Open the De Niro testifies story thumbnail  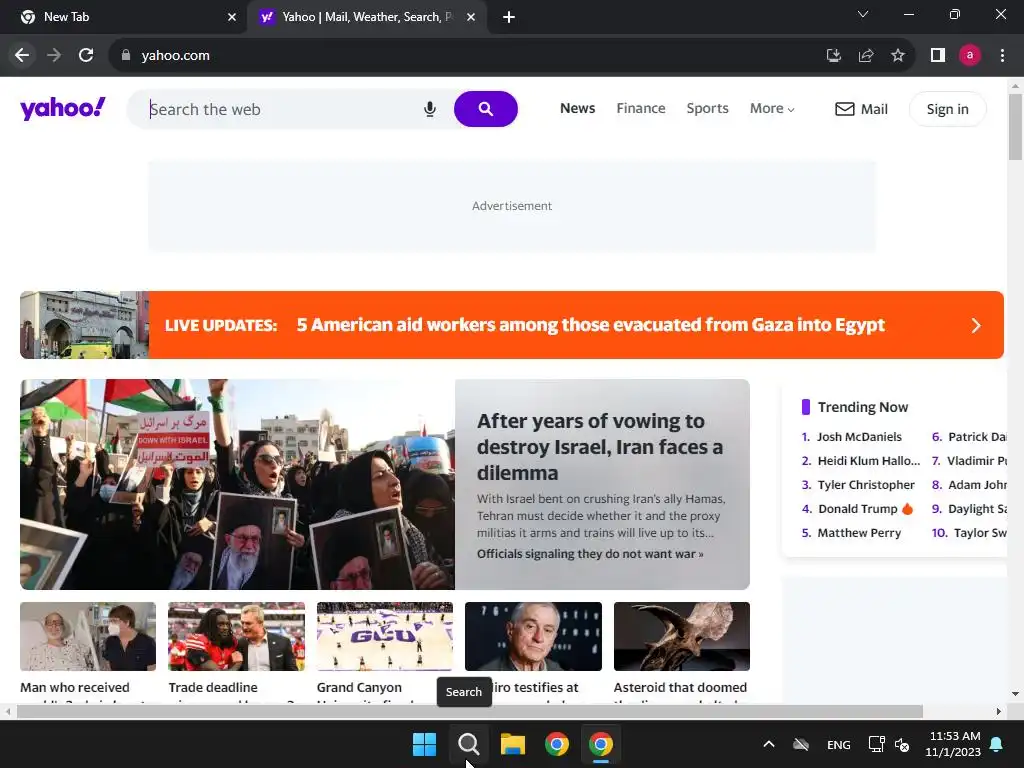click(533, 637)
